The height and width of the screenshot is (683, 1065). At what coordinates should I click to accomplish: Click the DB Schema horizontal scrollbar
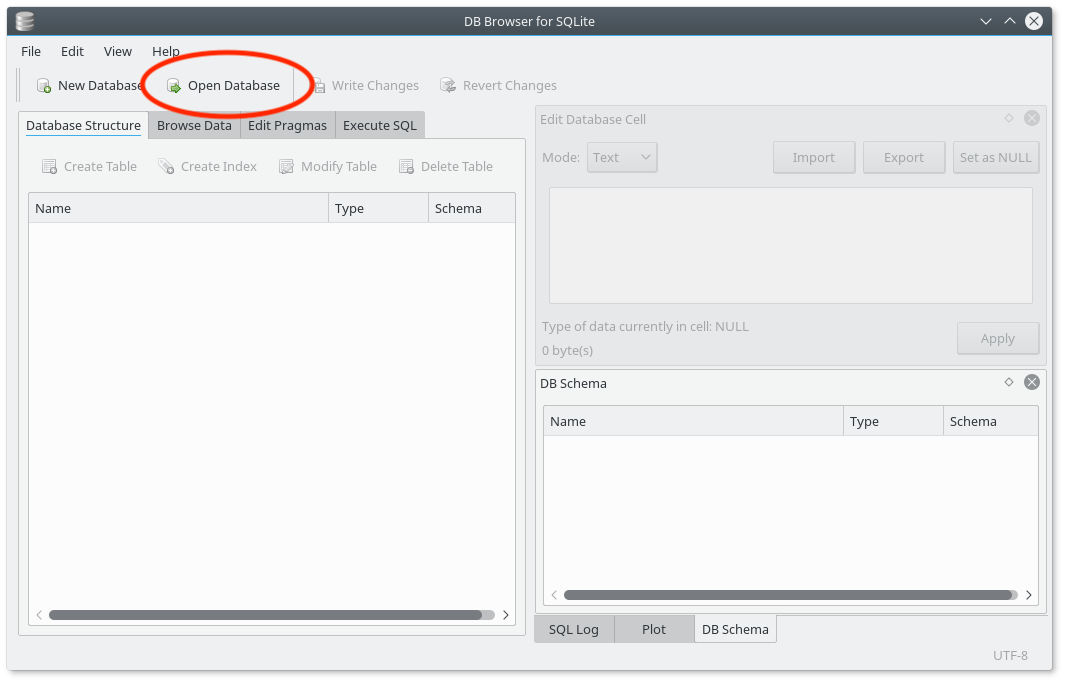pos(790,594)
